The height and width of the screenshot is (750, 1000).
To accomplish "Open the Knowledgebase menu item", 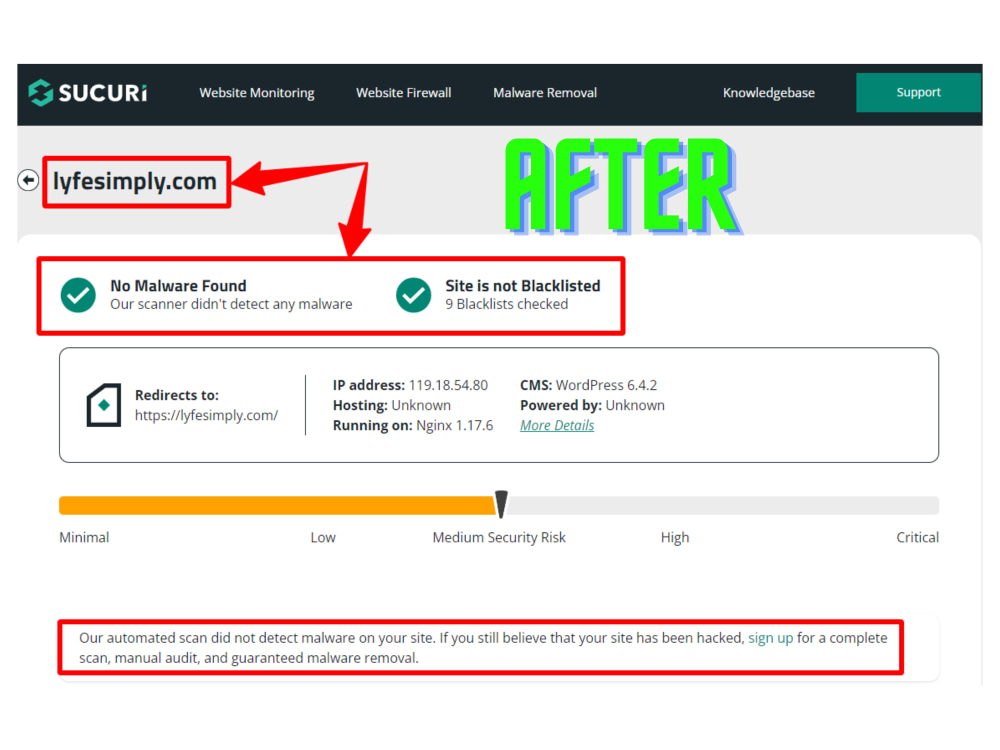I will click(768, 92).
